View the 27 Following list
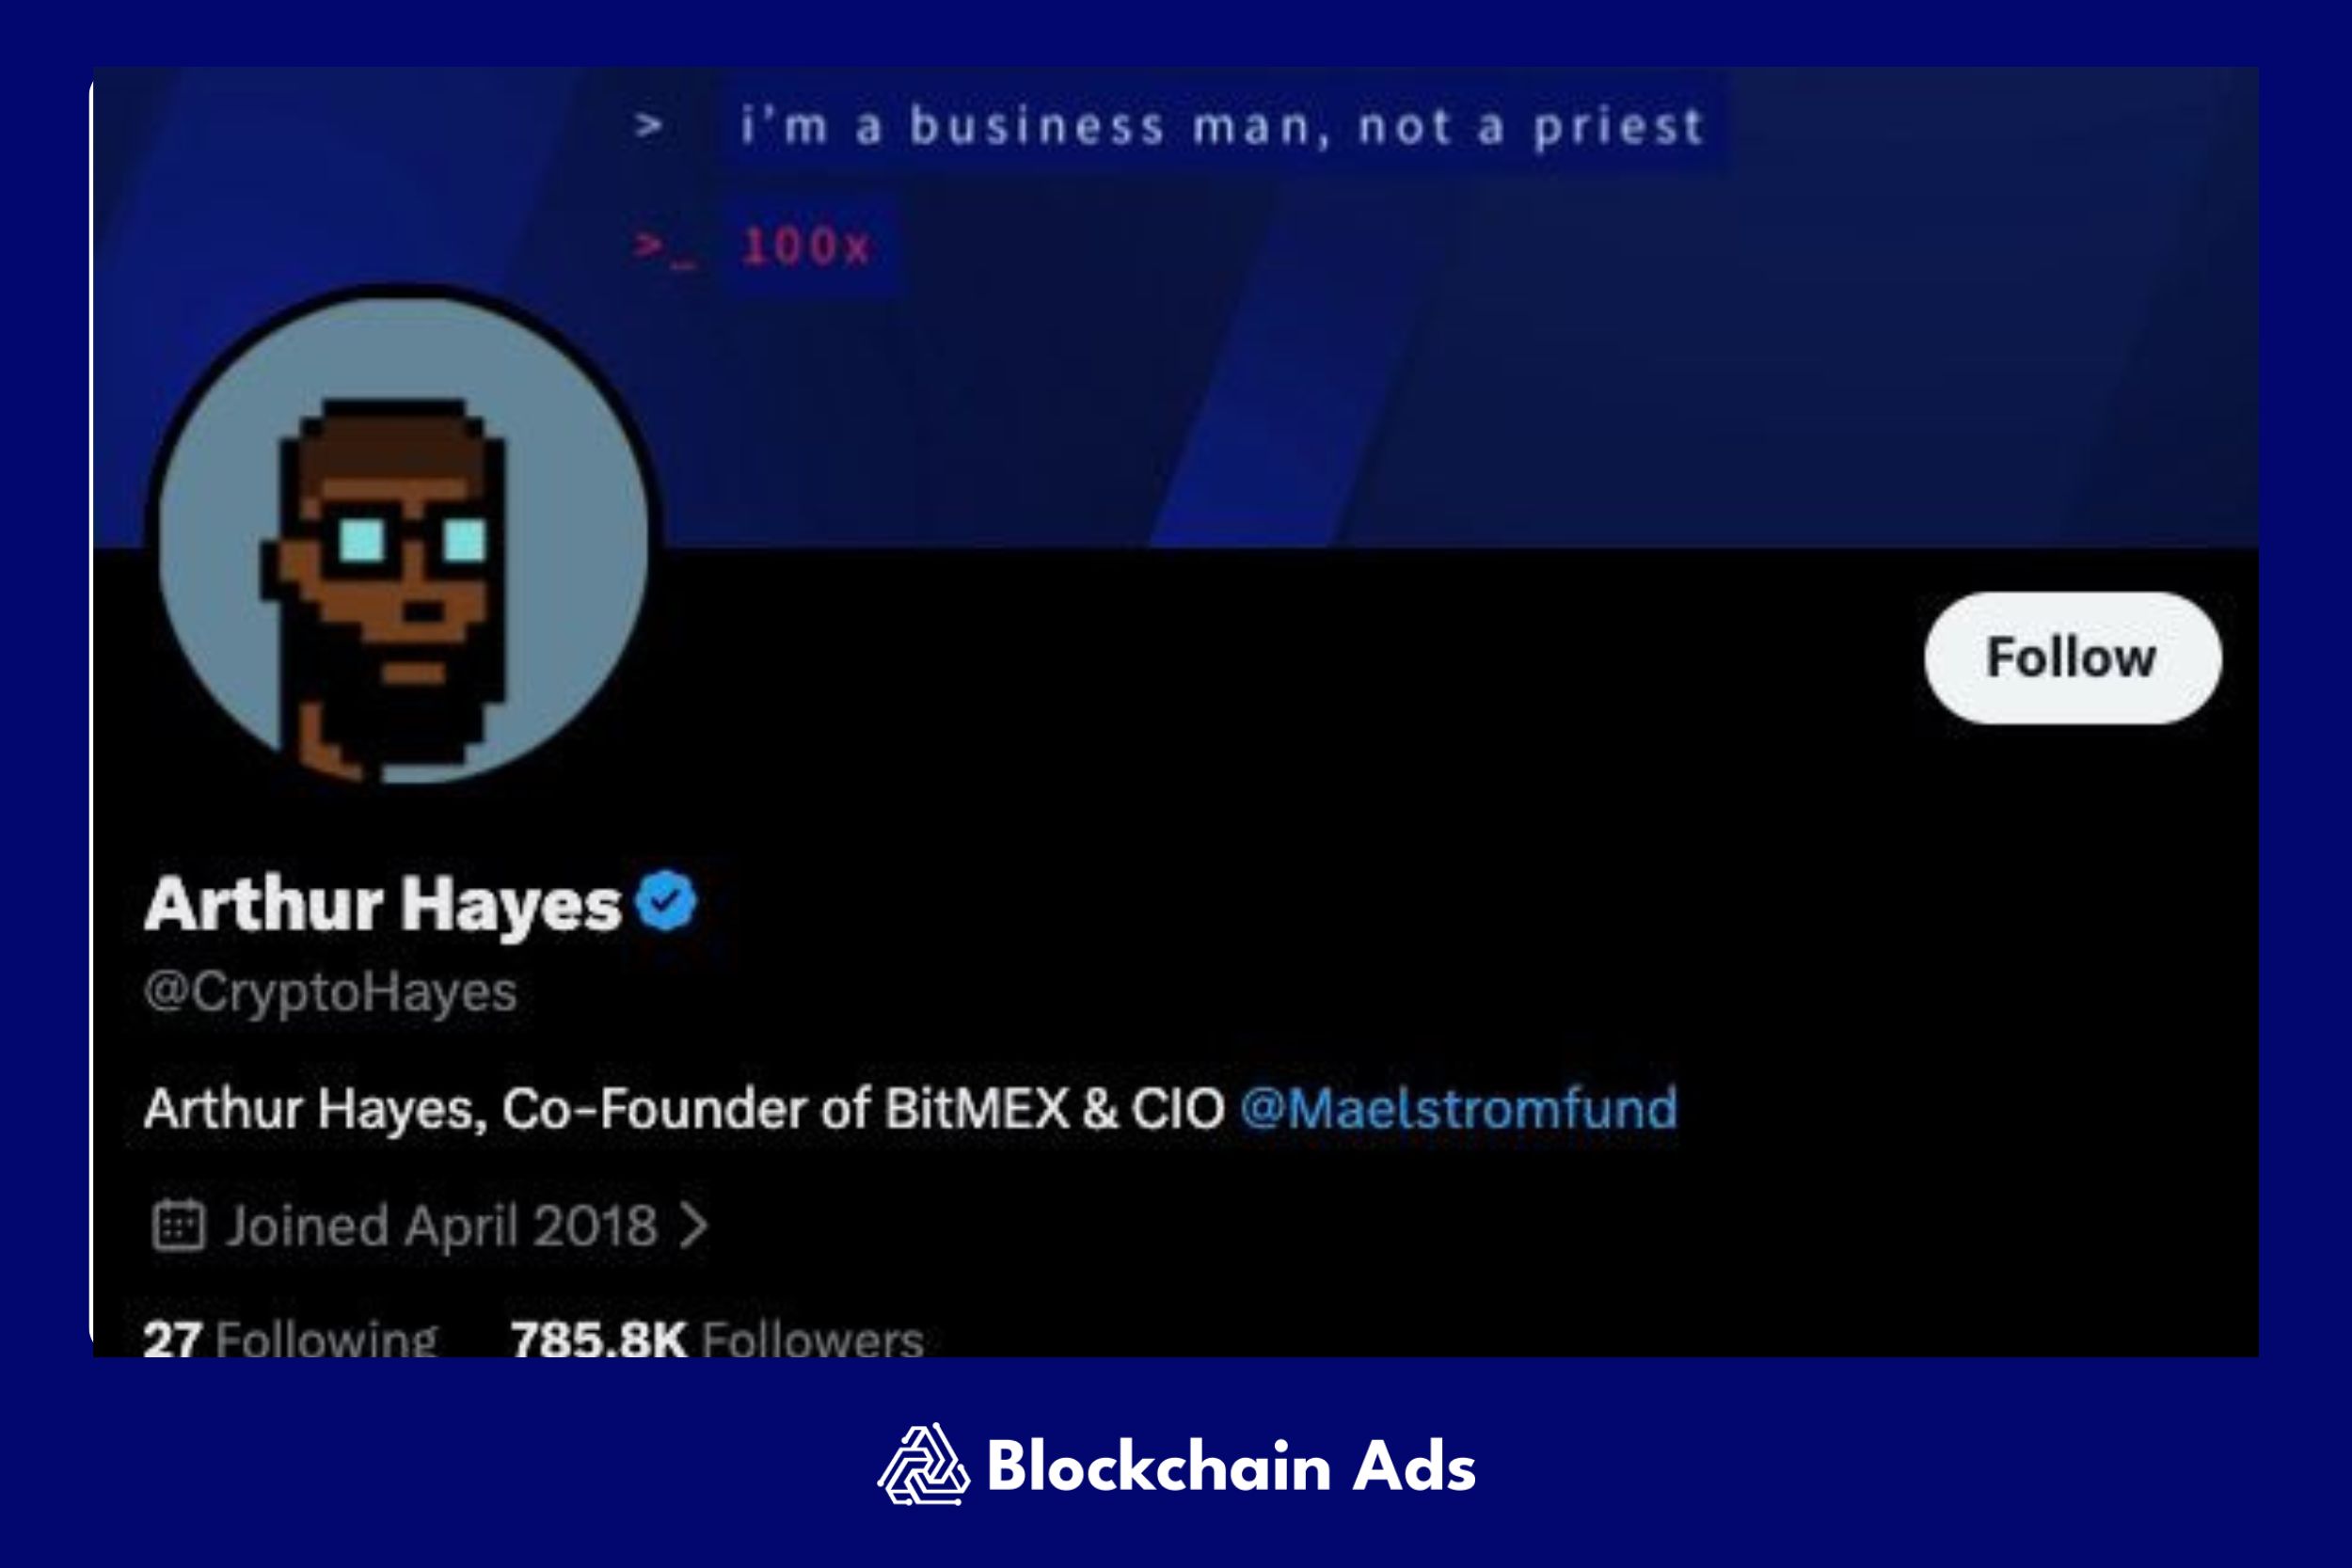Screen dimensions: 2352x1568 click(290, 1339)
